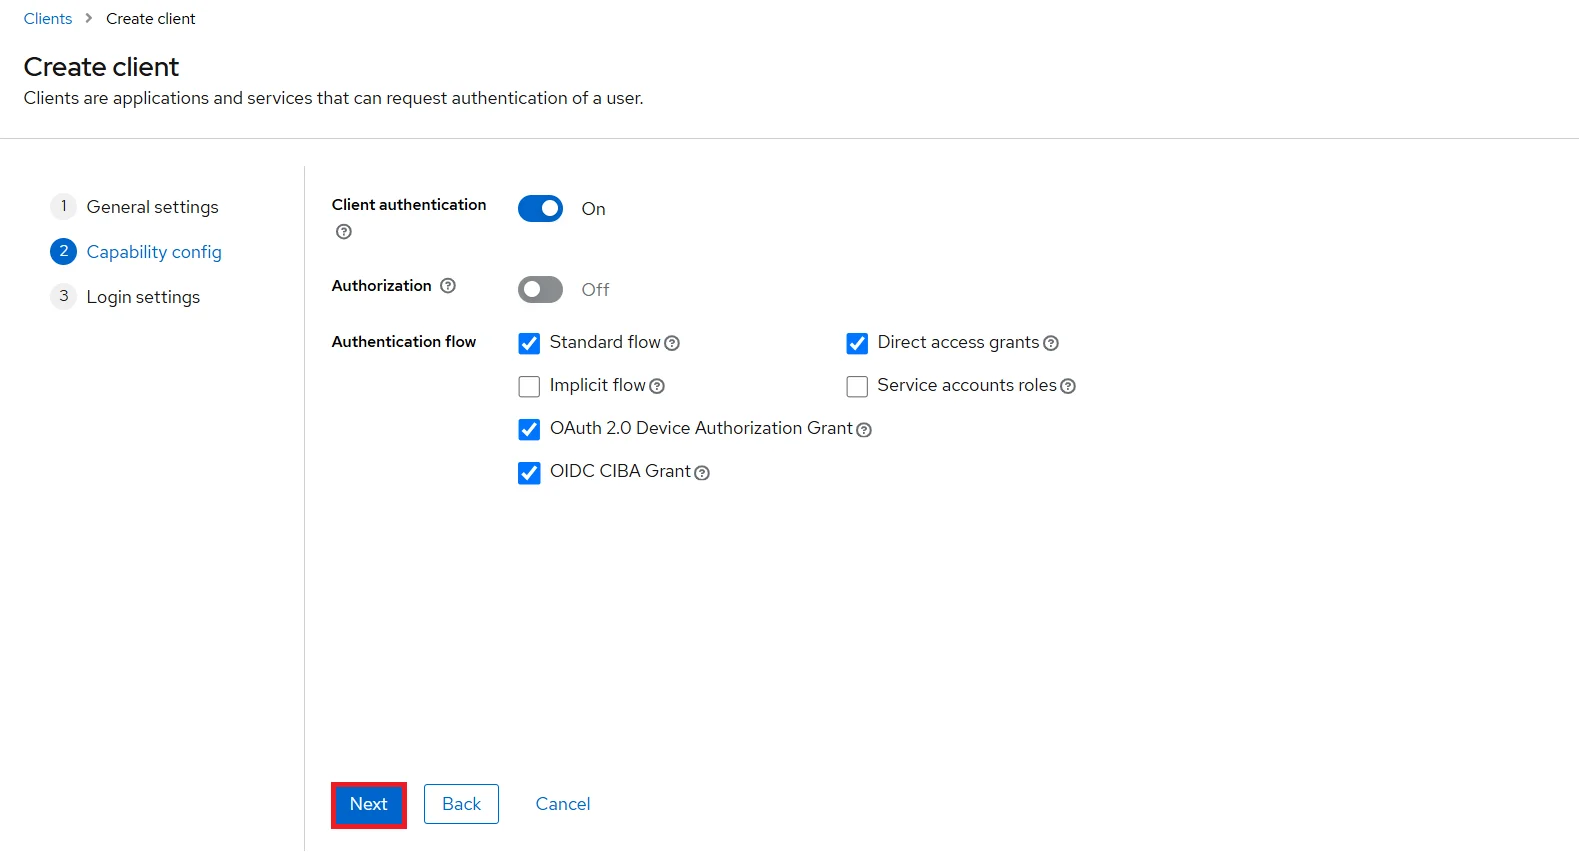Show help for Implicit flow

657,386
